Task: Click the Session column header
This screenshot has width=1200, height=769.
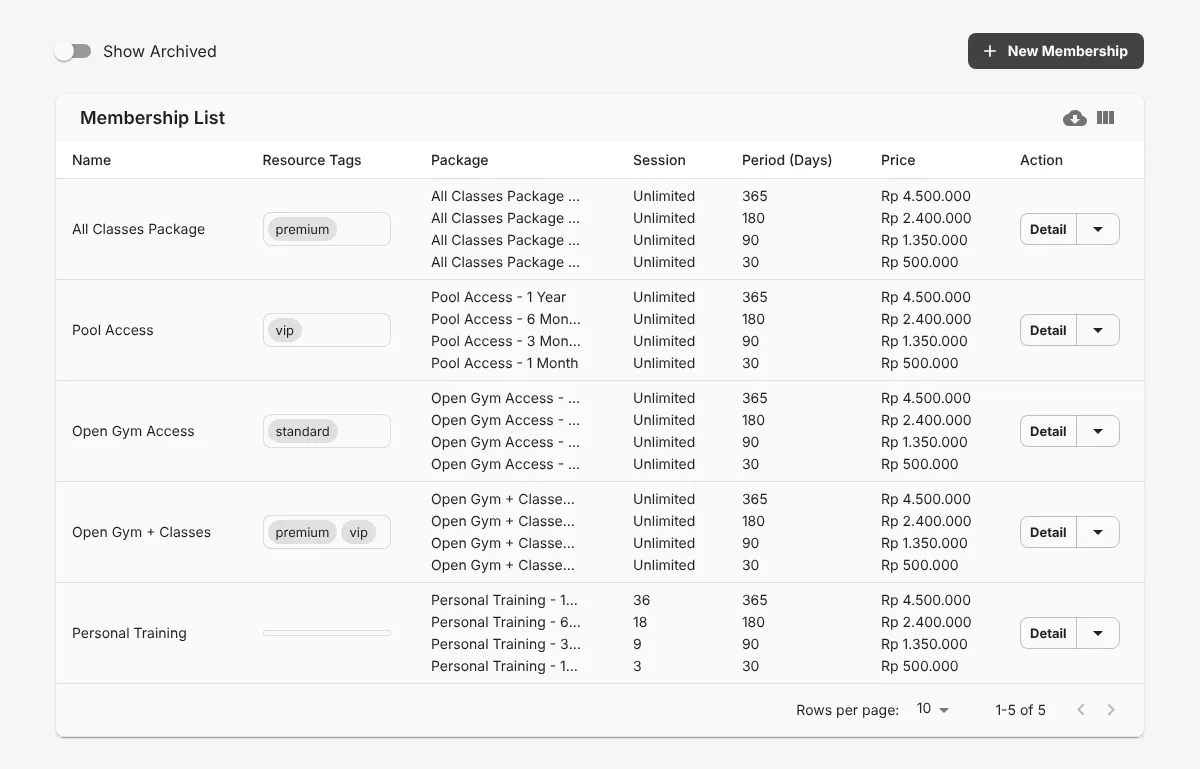Action: pyautogui.click(x=659, y=160)
